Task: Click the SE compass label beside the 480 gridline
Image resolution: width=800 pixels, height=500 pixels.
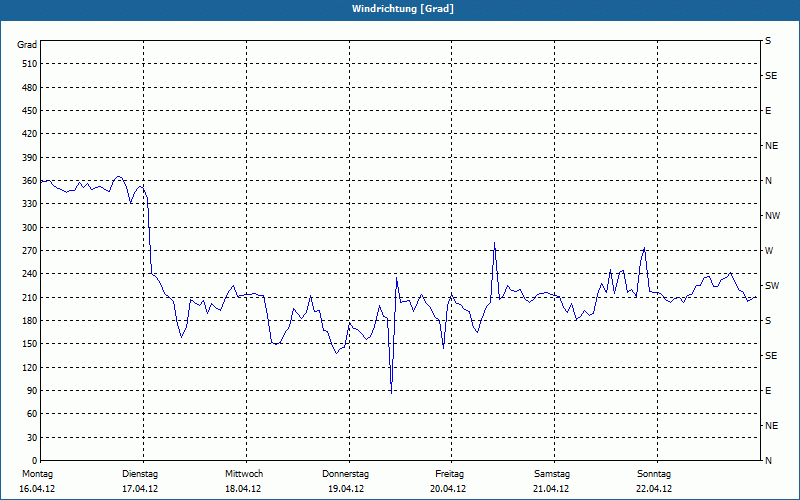Action: click(x=771, y=76)
